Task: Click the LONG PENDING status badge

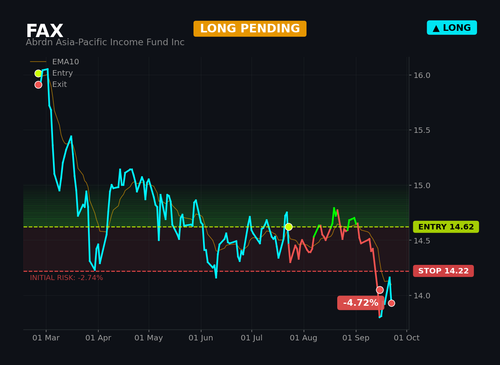Action: click(x=250, y=29)
